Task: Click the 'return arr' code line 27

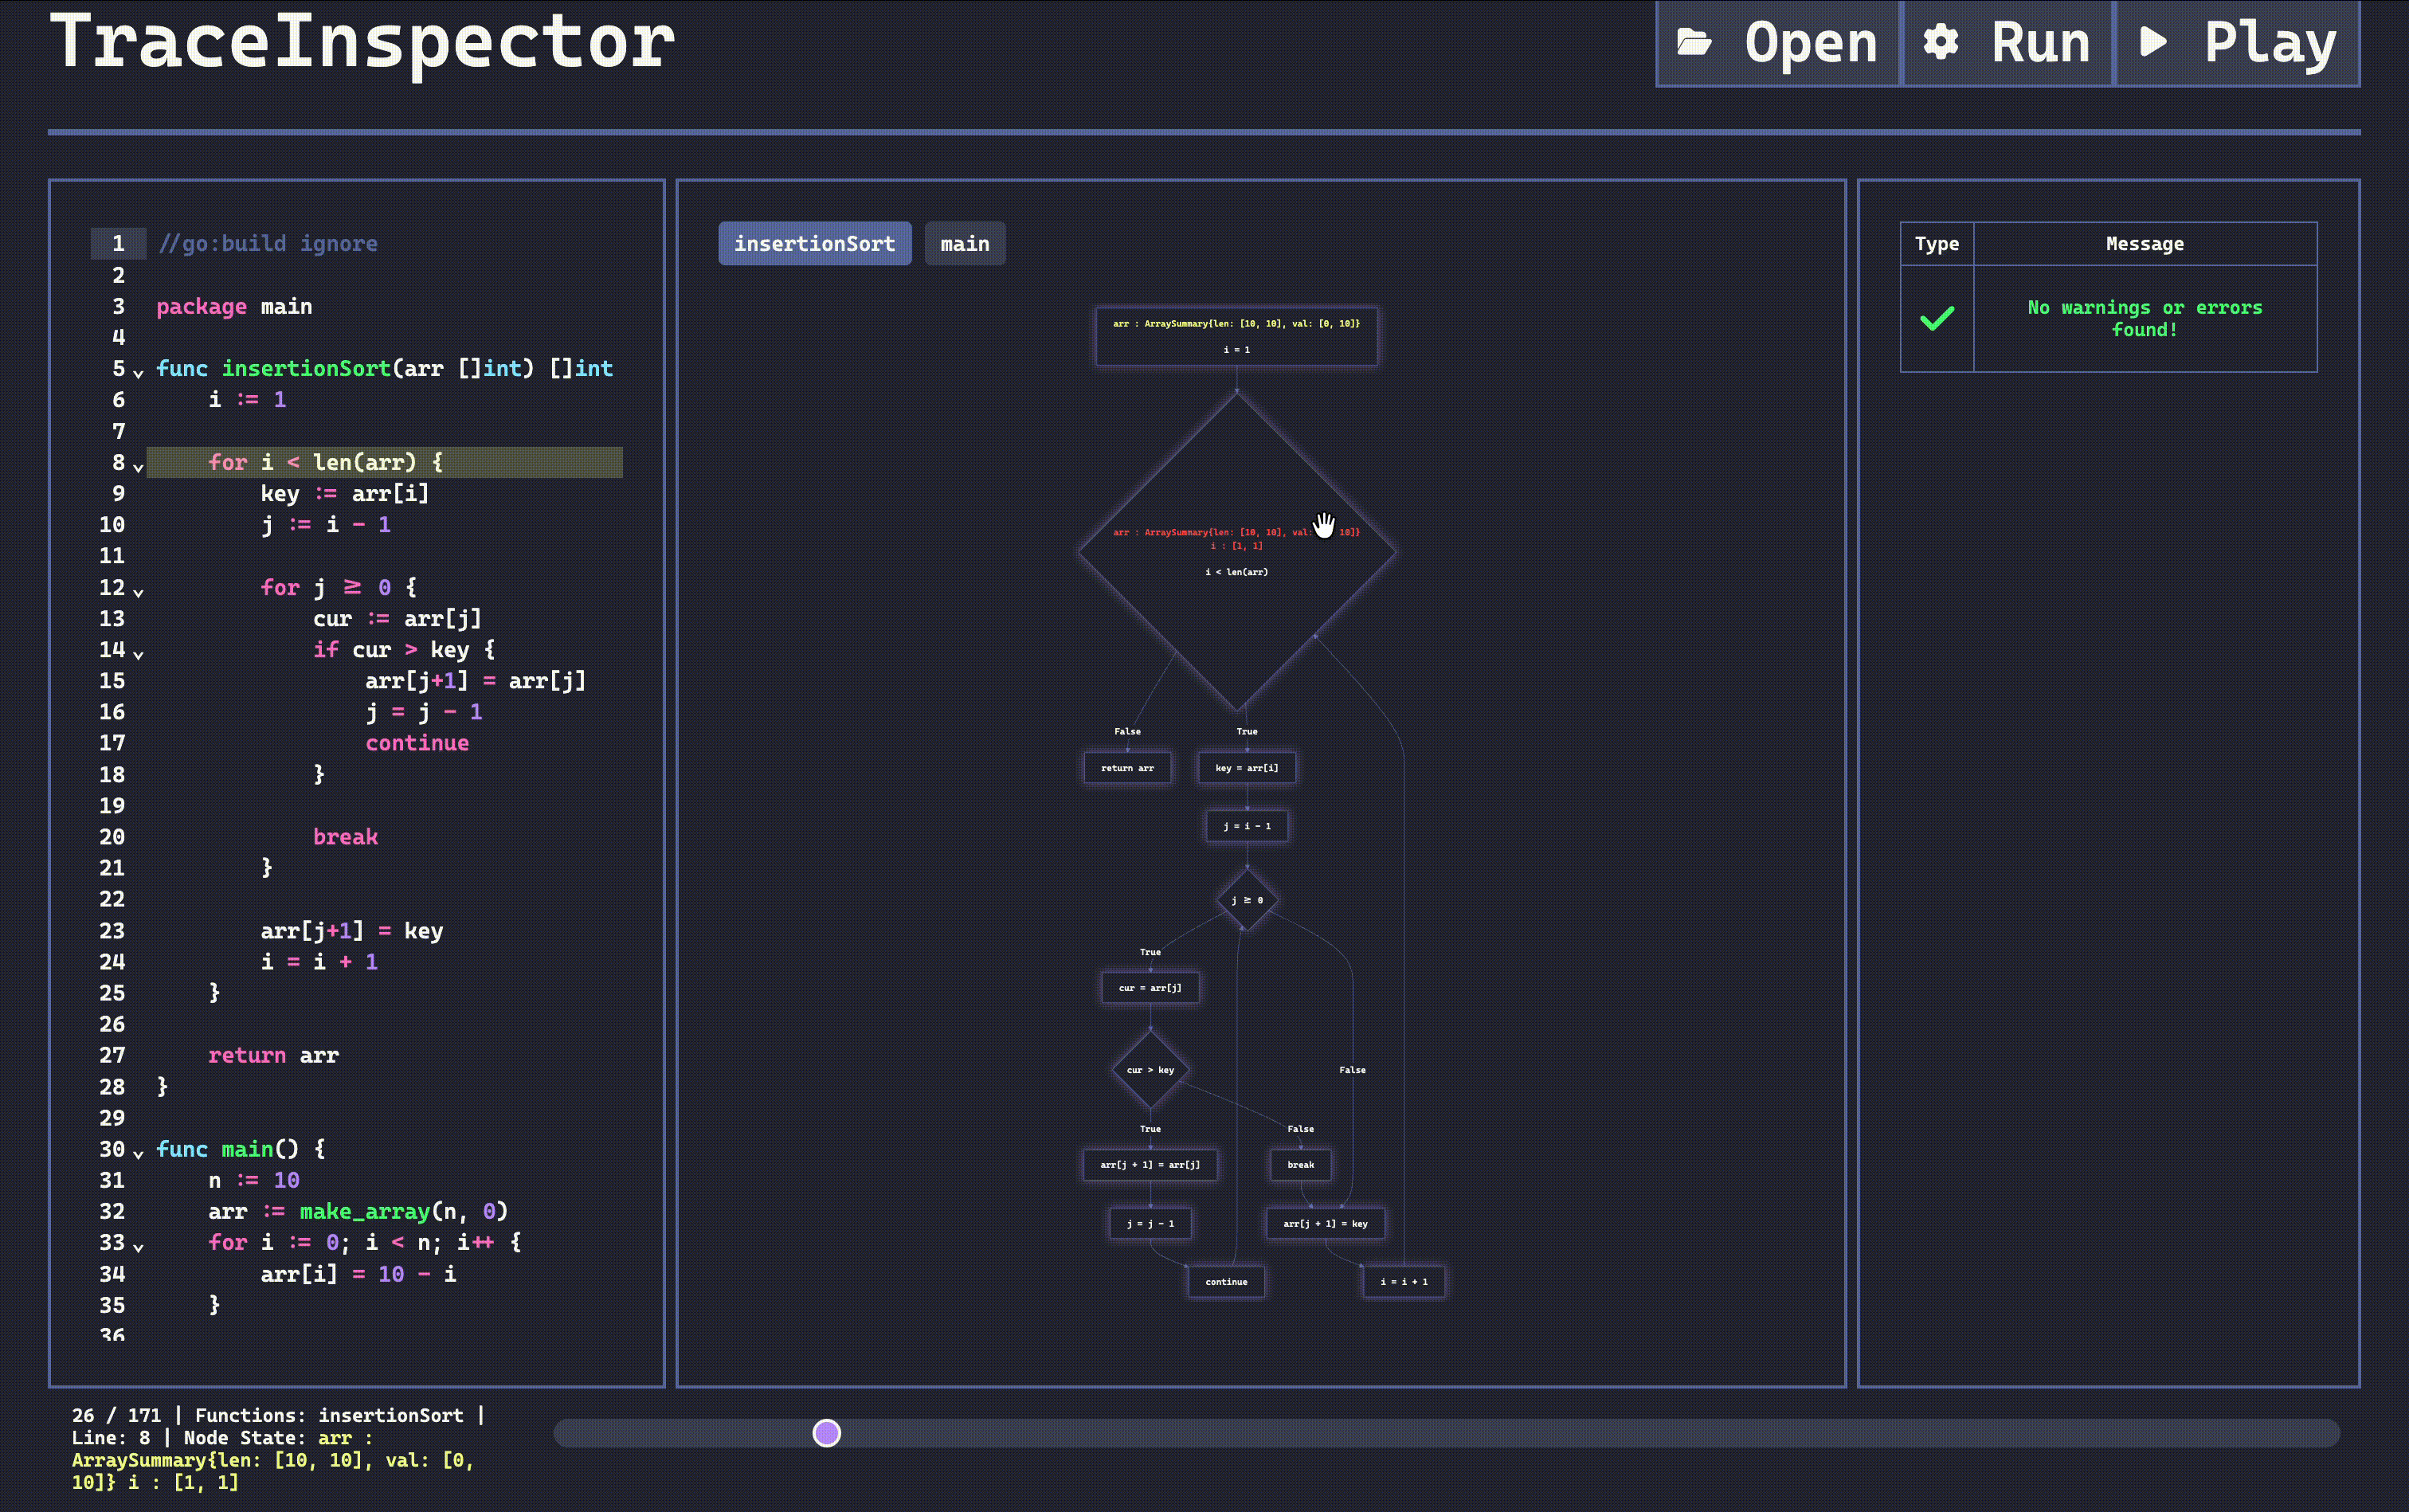Action: (273, 1055)
